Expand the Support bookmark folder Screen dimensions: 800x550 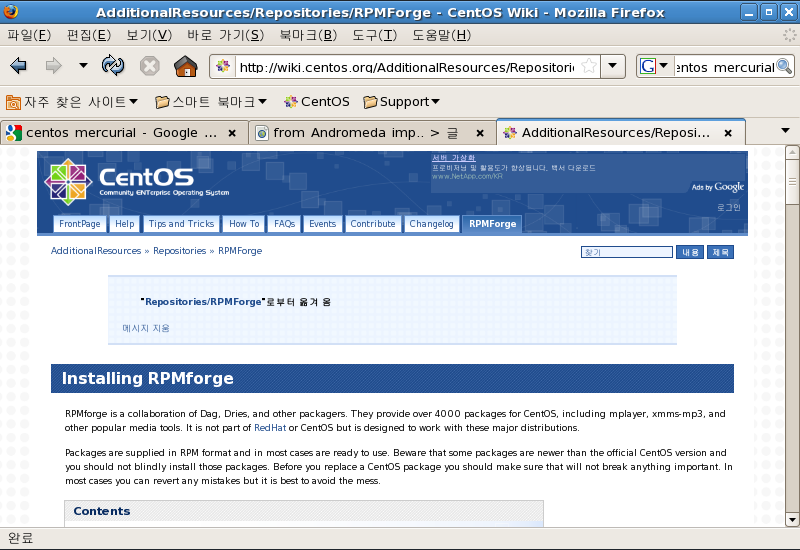[x=402, y=102]
